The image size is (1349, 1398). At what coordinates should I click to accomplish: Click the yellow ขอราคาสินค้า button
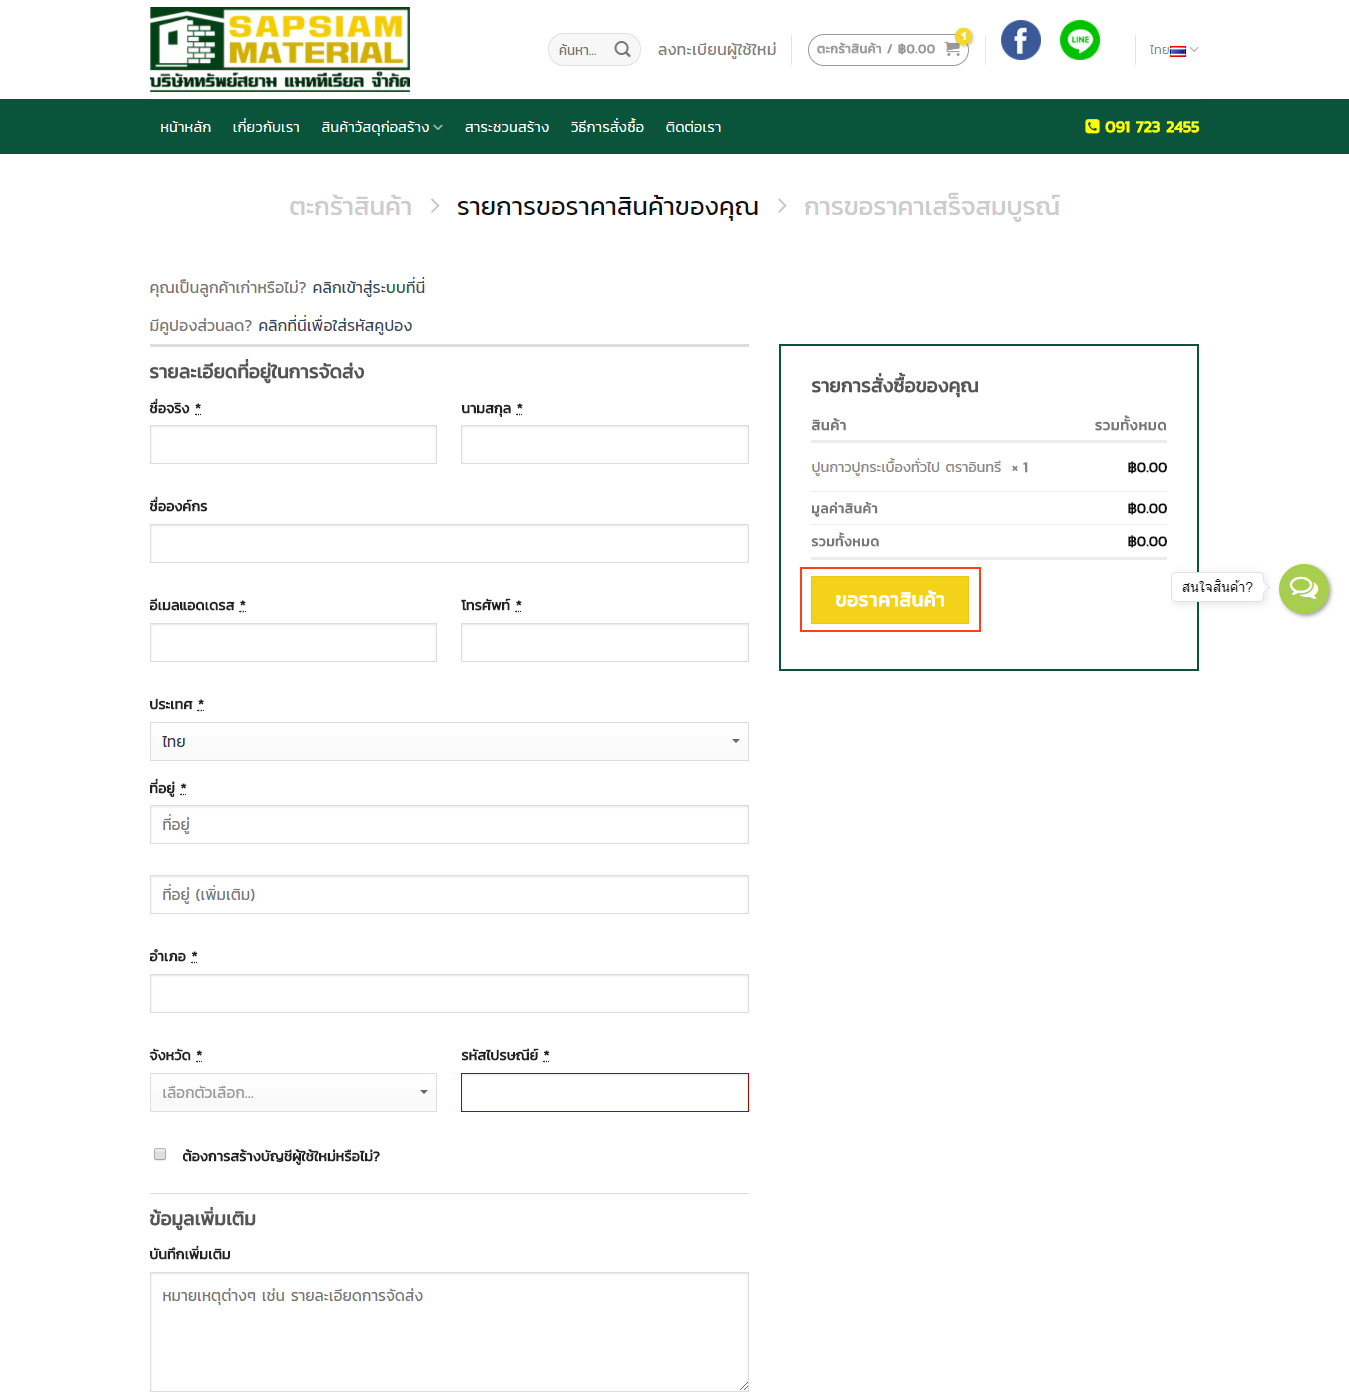click(889, 600)
